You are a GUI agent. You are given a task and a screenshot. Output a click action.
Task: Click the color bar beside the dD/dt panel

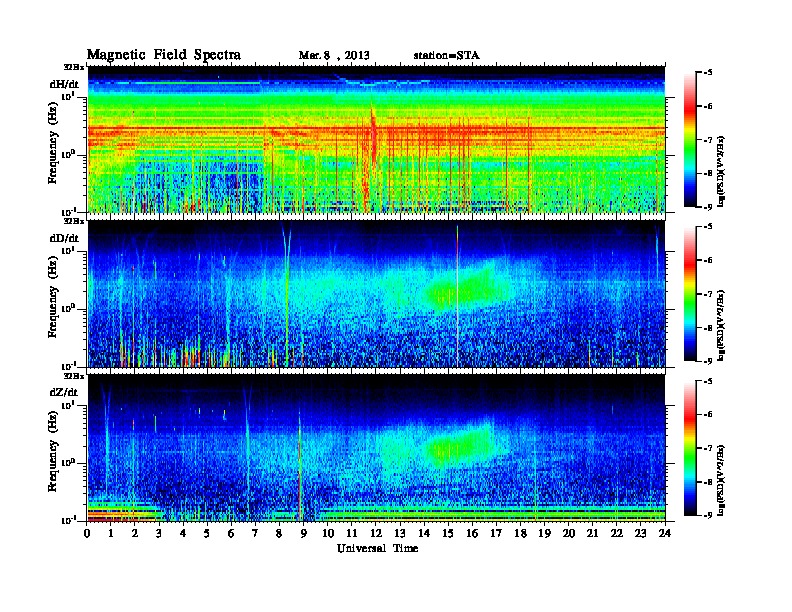690,294
